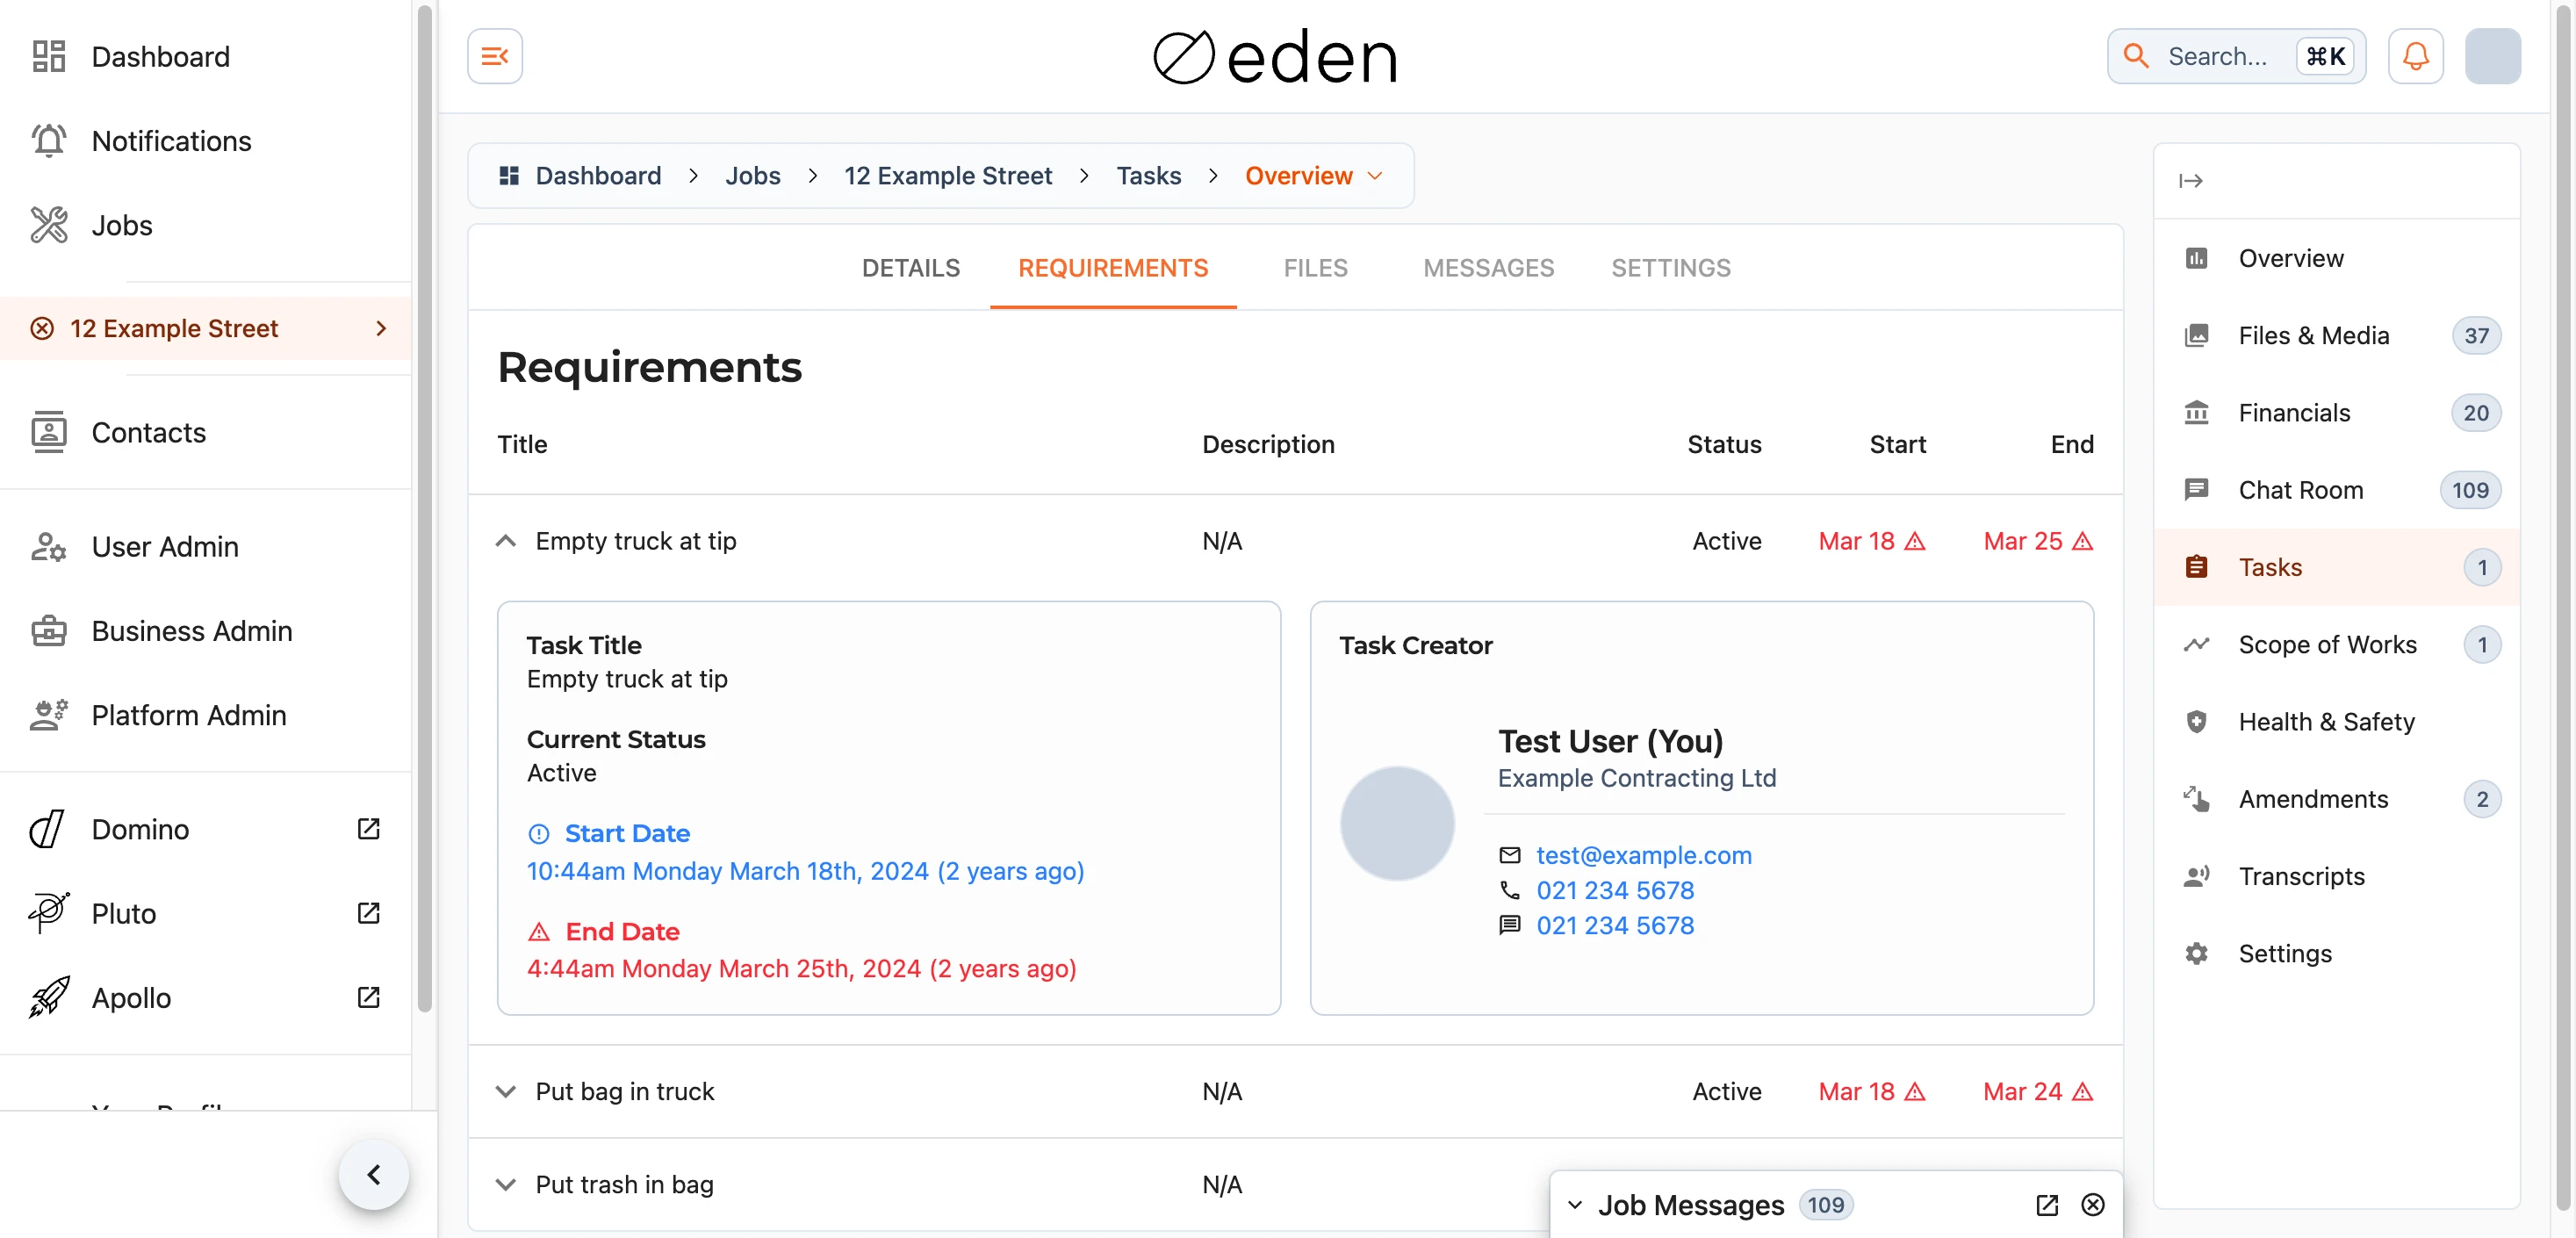Open Domino external link icon
Image resolution: width=2576 pixels, height=1238 pixels.
(368, 829)
